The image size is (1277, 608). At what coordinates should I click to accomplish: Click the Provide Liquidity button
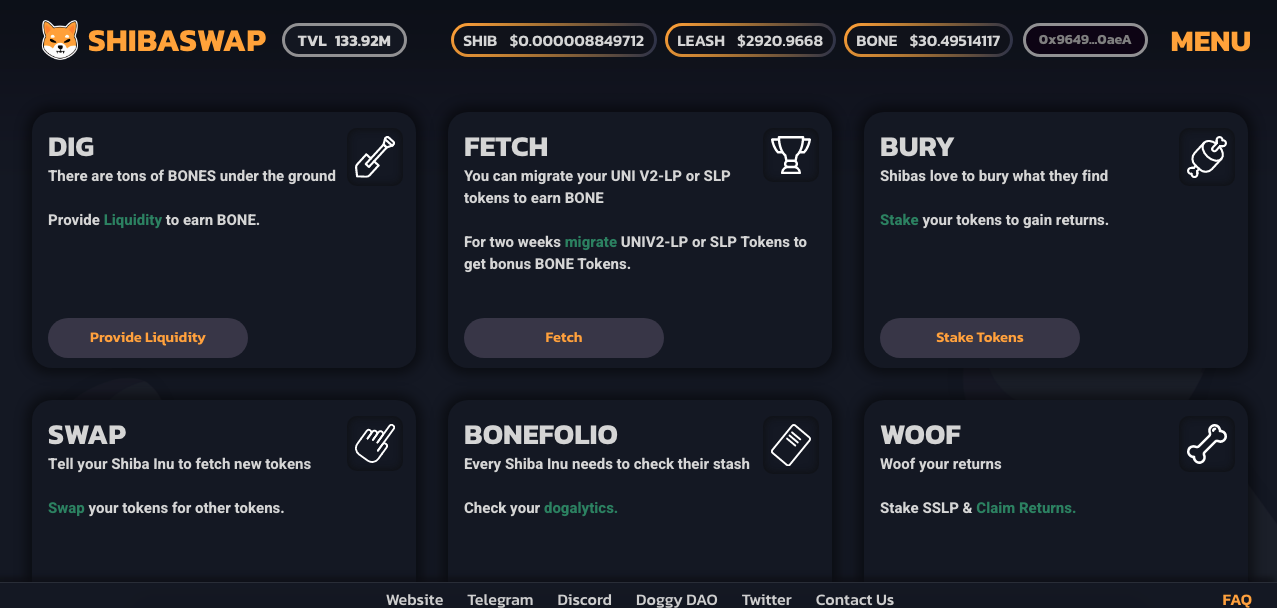pyautogui.click(x=148, y=338)
